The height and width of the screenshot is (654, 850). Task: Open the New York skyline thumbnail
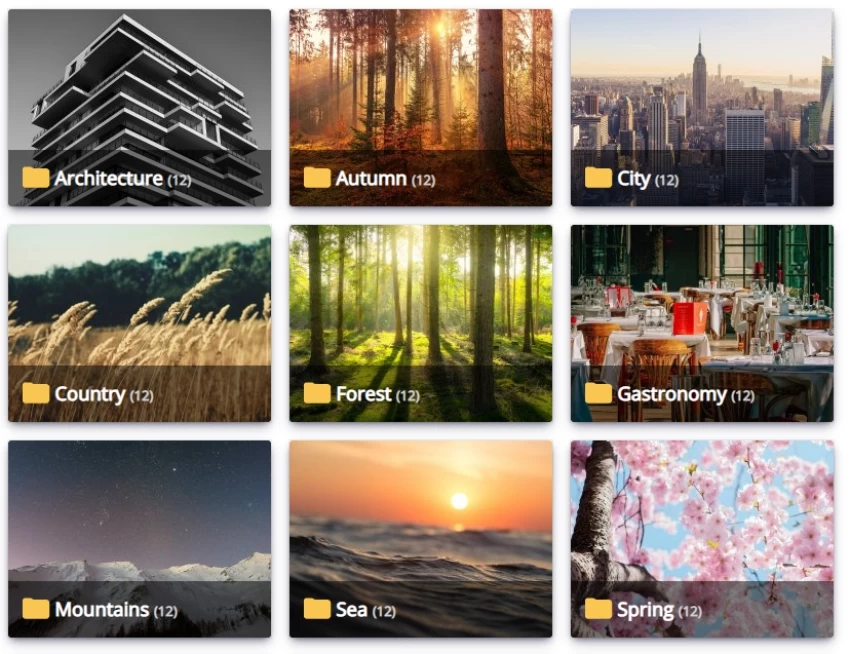click(702, 107)
